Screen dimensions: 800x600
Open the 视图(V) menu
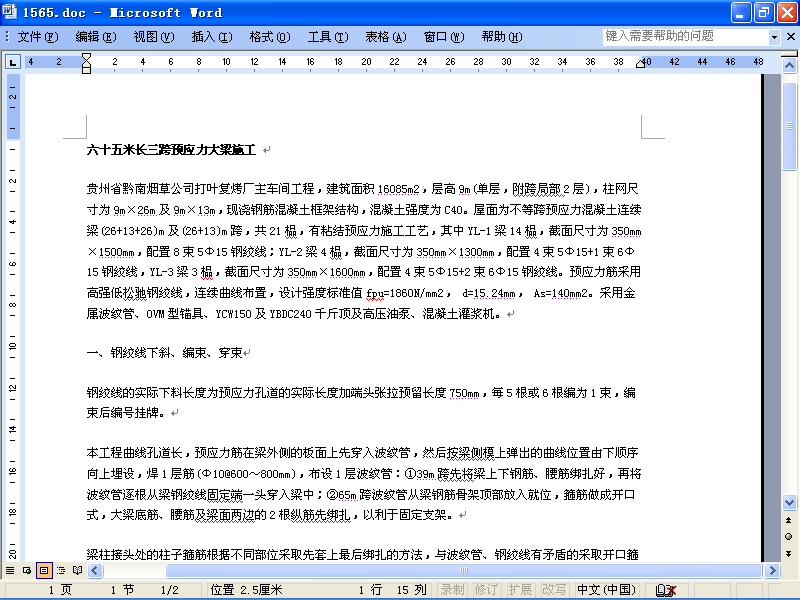click(x=154, y=37)
